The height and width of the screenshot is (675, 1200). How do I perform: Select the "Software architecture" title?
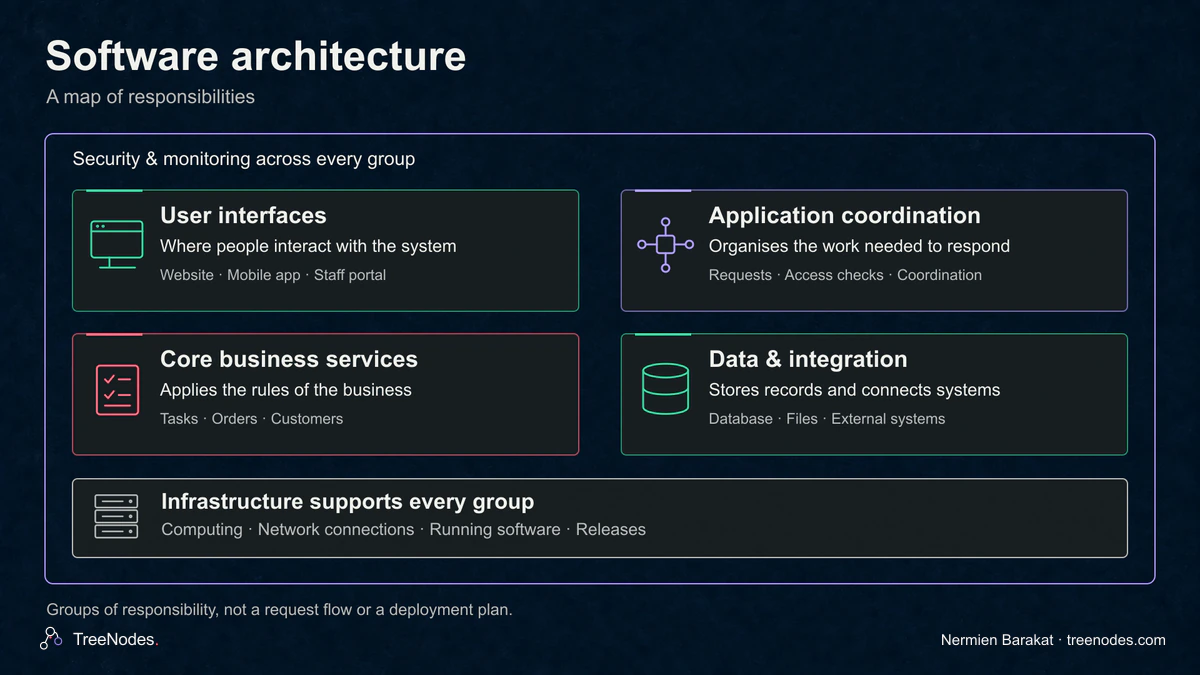(256, 56)
